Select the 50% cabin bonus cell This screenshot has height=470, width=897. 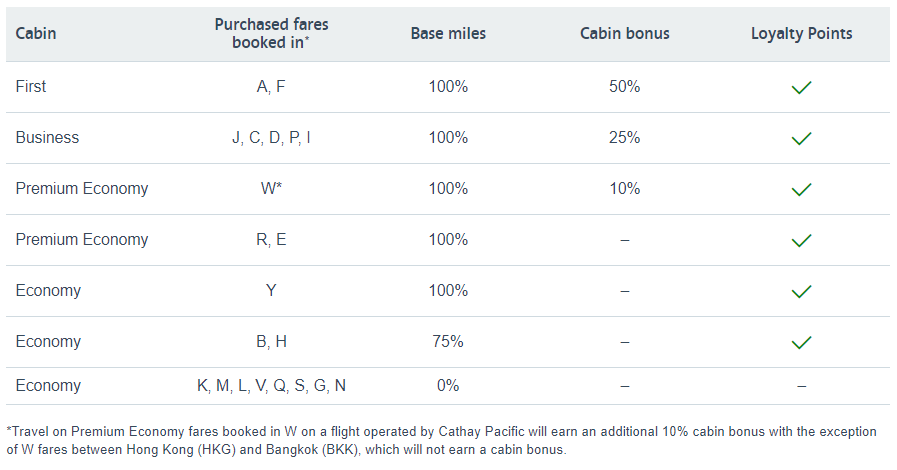click(x=625, y=86)
